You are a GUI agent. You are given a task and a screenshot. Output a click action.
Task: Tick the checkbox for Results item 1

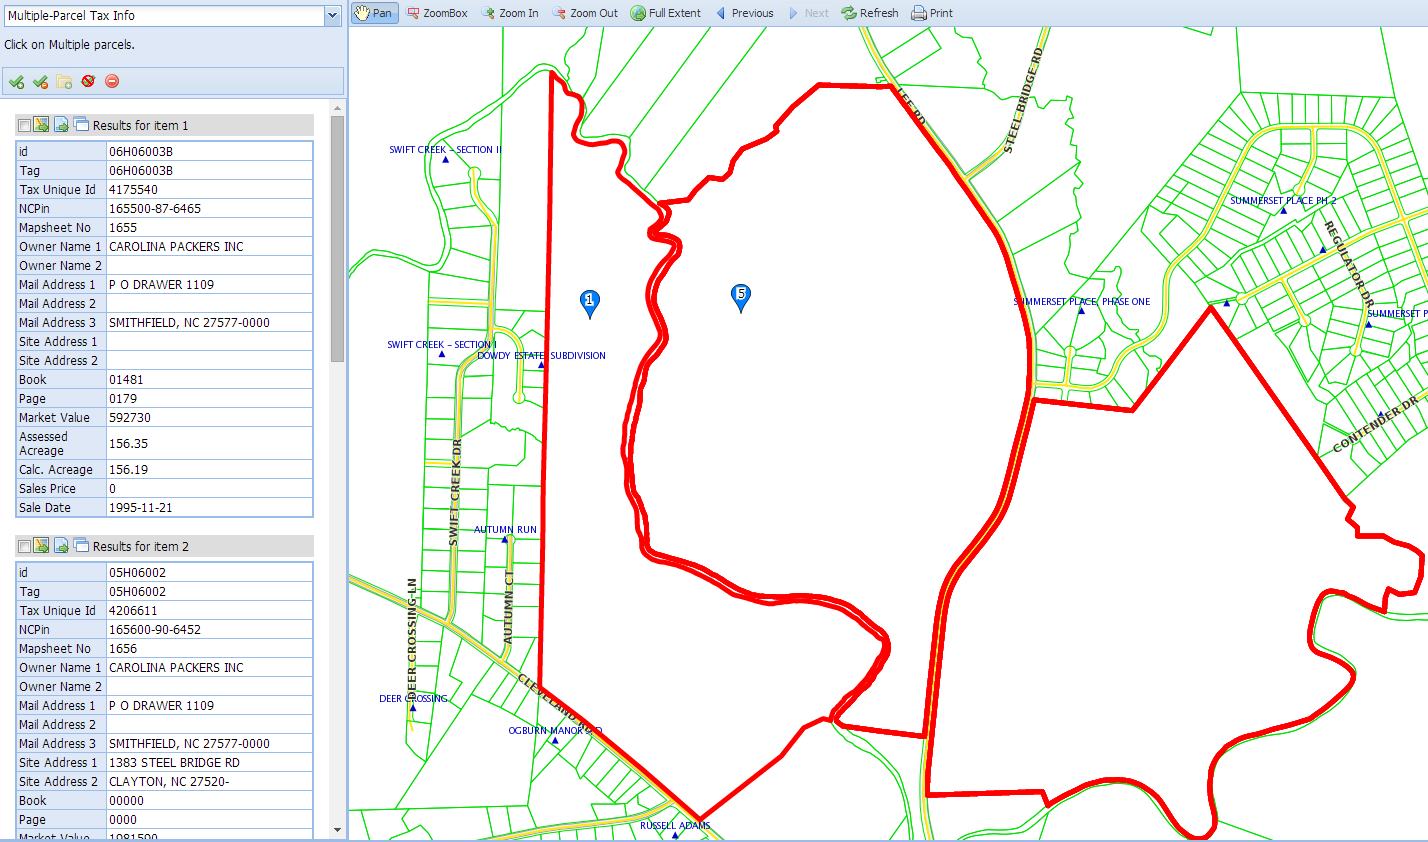24,126
